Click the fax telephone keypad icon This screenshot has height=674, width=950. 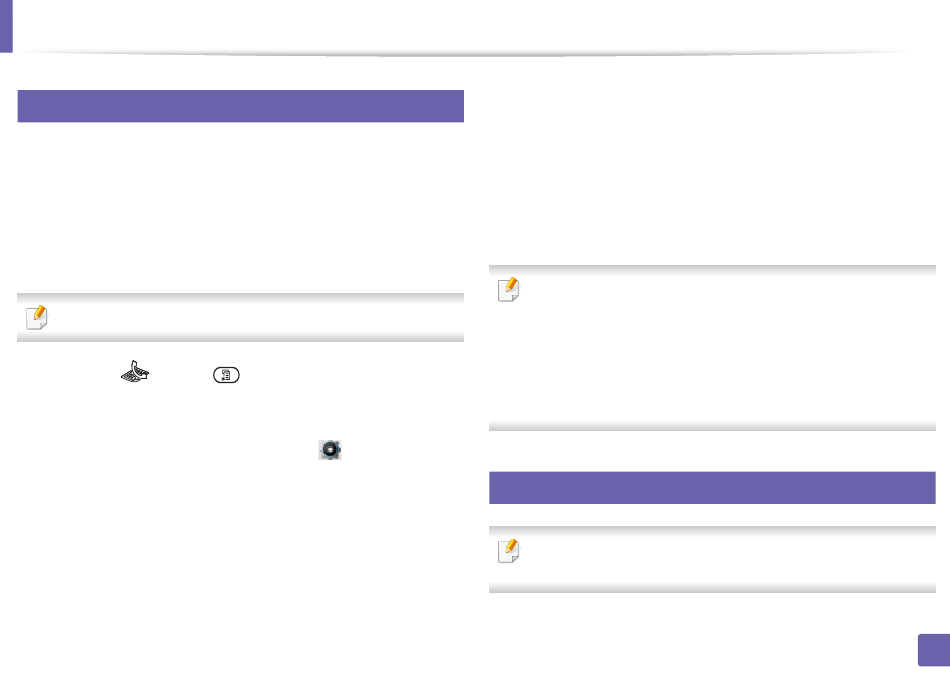[135, 372]
